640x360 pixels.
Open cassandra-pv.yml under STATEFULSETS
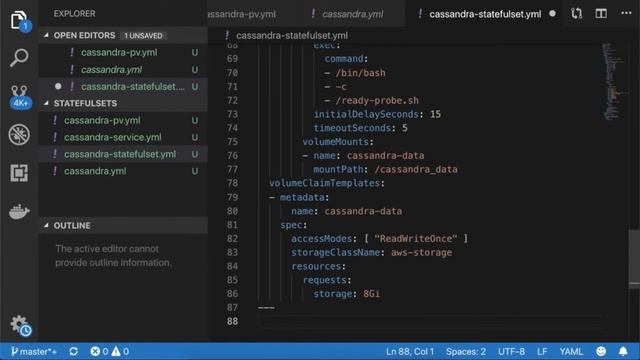pos(123,120)
